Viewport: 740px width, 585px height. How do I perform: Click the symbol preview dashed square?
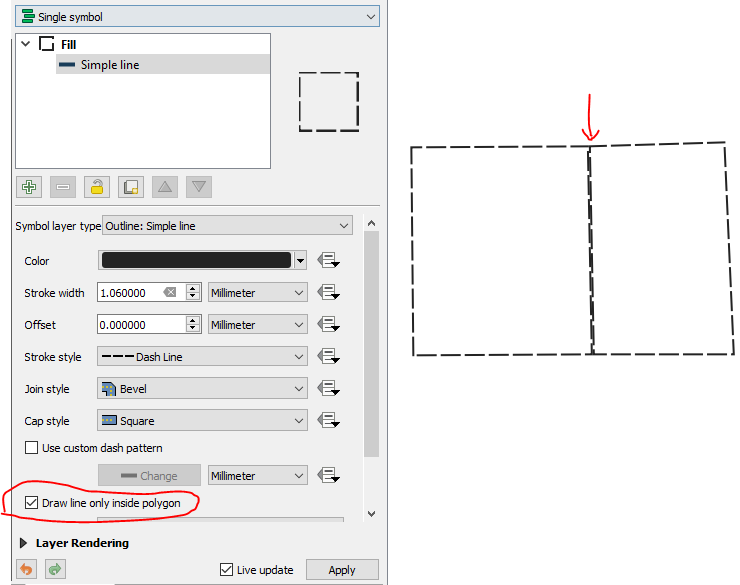[x=329, y=101]
